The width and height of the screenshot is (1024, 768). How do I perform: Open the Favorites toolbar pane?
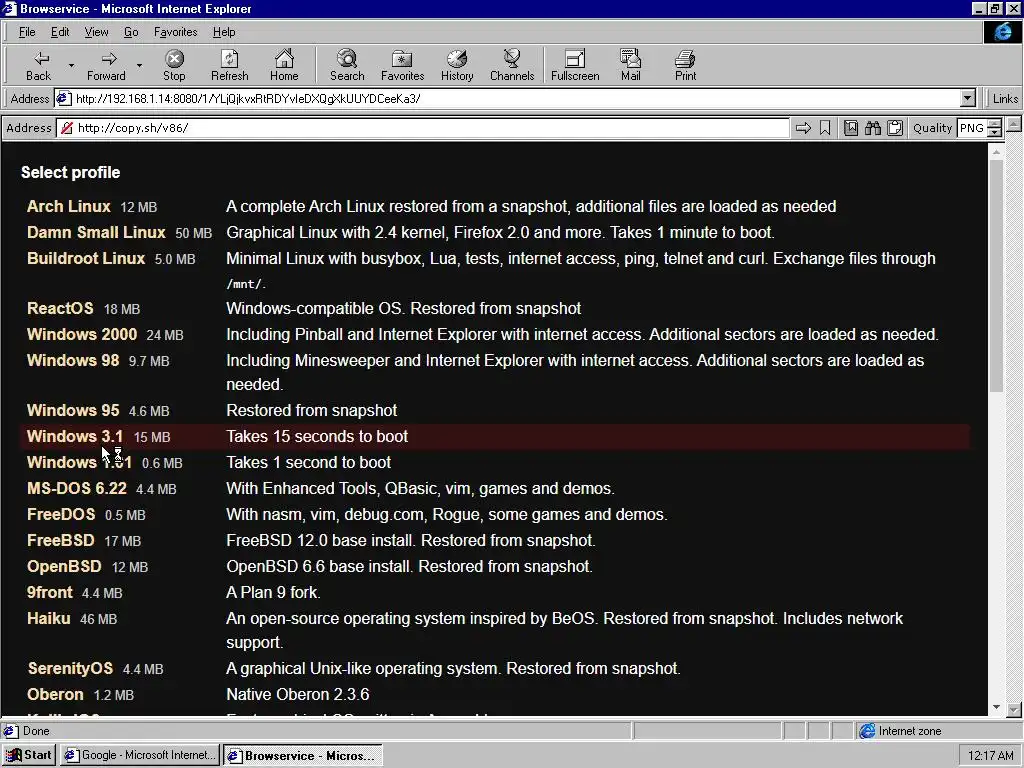402,65
